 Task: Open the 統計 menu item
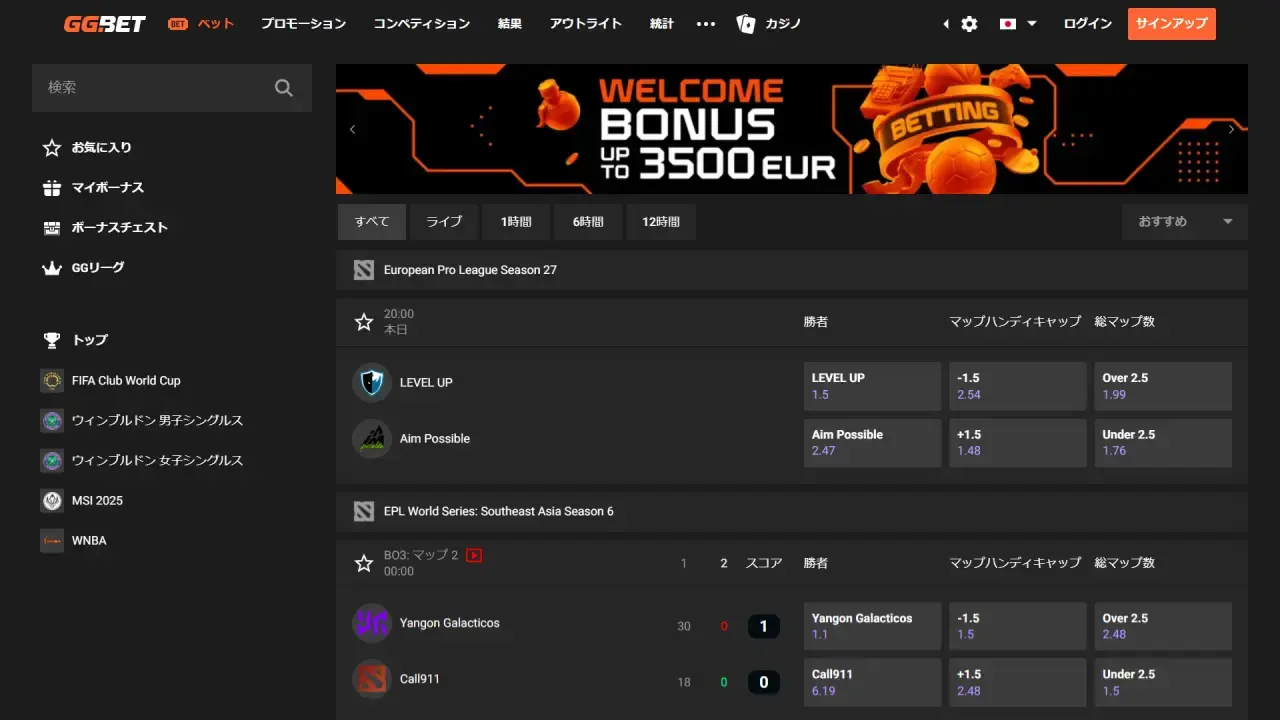pyautogui.click(x=662, y=24)
